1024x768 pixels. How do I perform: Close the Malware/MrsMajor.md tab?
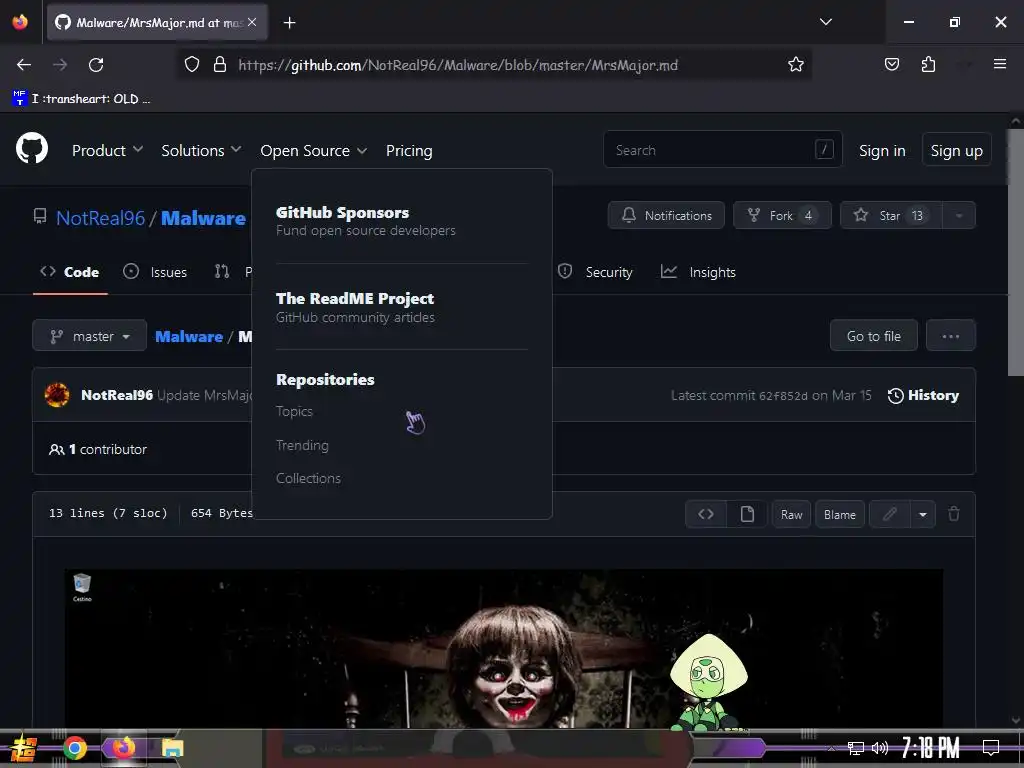coord(252,22)
